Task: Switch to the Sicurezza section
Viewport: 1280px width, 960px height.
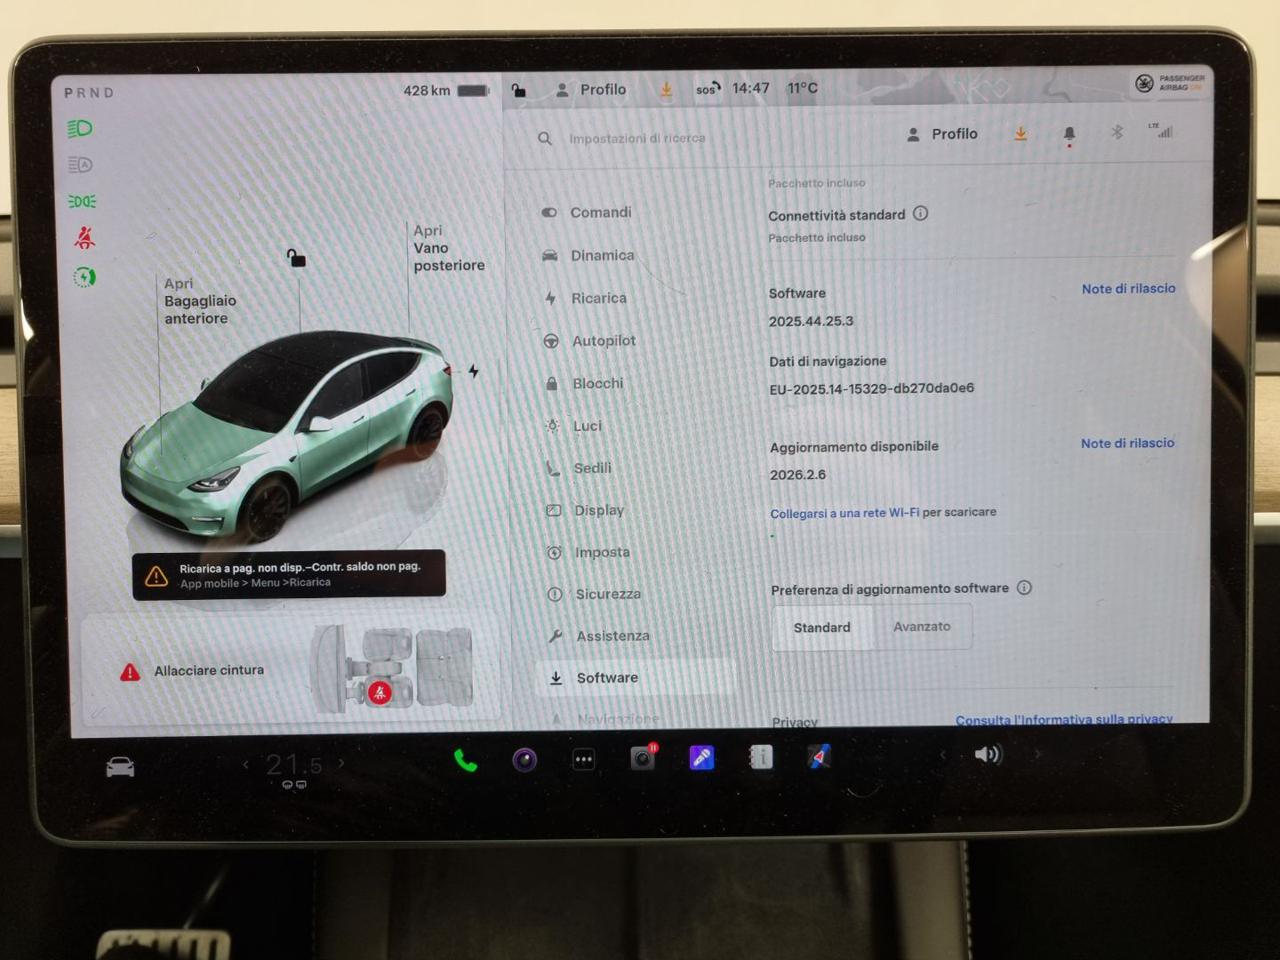Action: 606,593
